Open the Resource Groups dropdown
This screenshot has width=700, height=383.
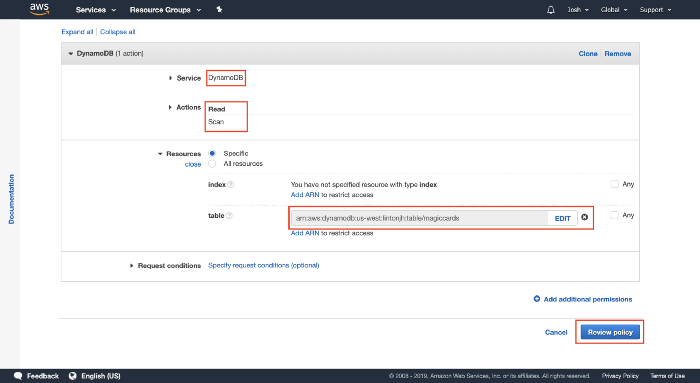point(165,10)
